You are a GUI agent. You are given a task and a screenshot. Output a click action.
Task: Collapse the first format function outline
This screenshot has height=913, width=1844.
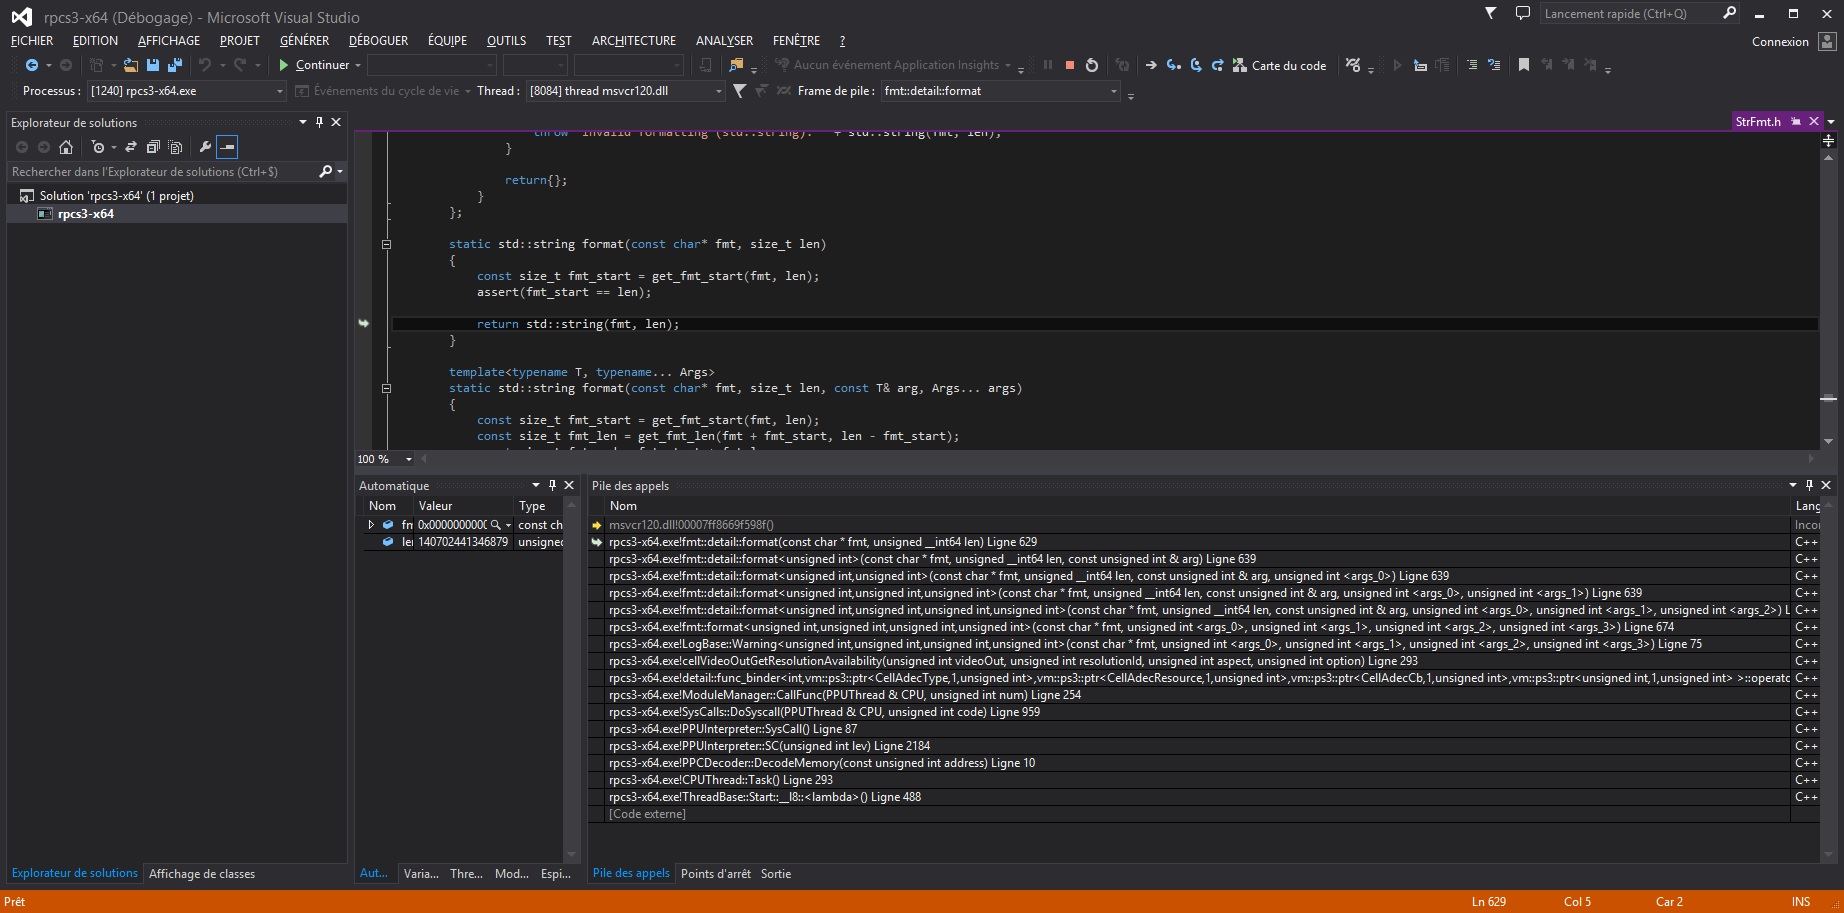386,244
